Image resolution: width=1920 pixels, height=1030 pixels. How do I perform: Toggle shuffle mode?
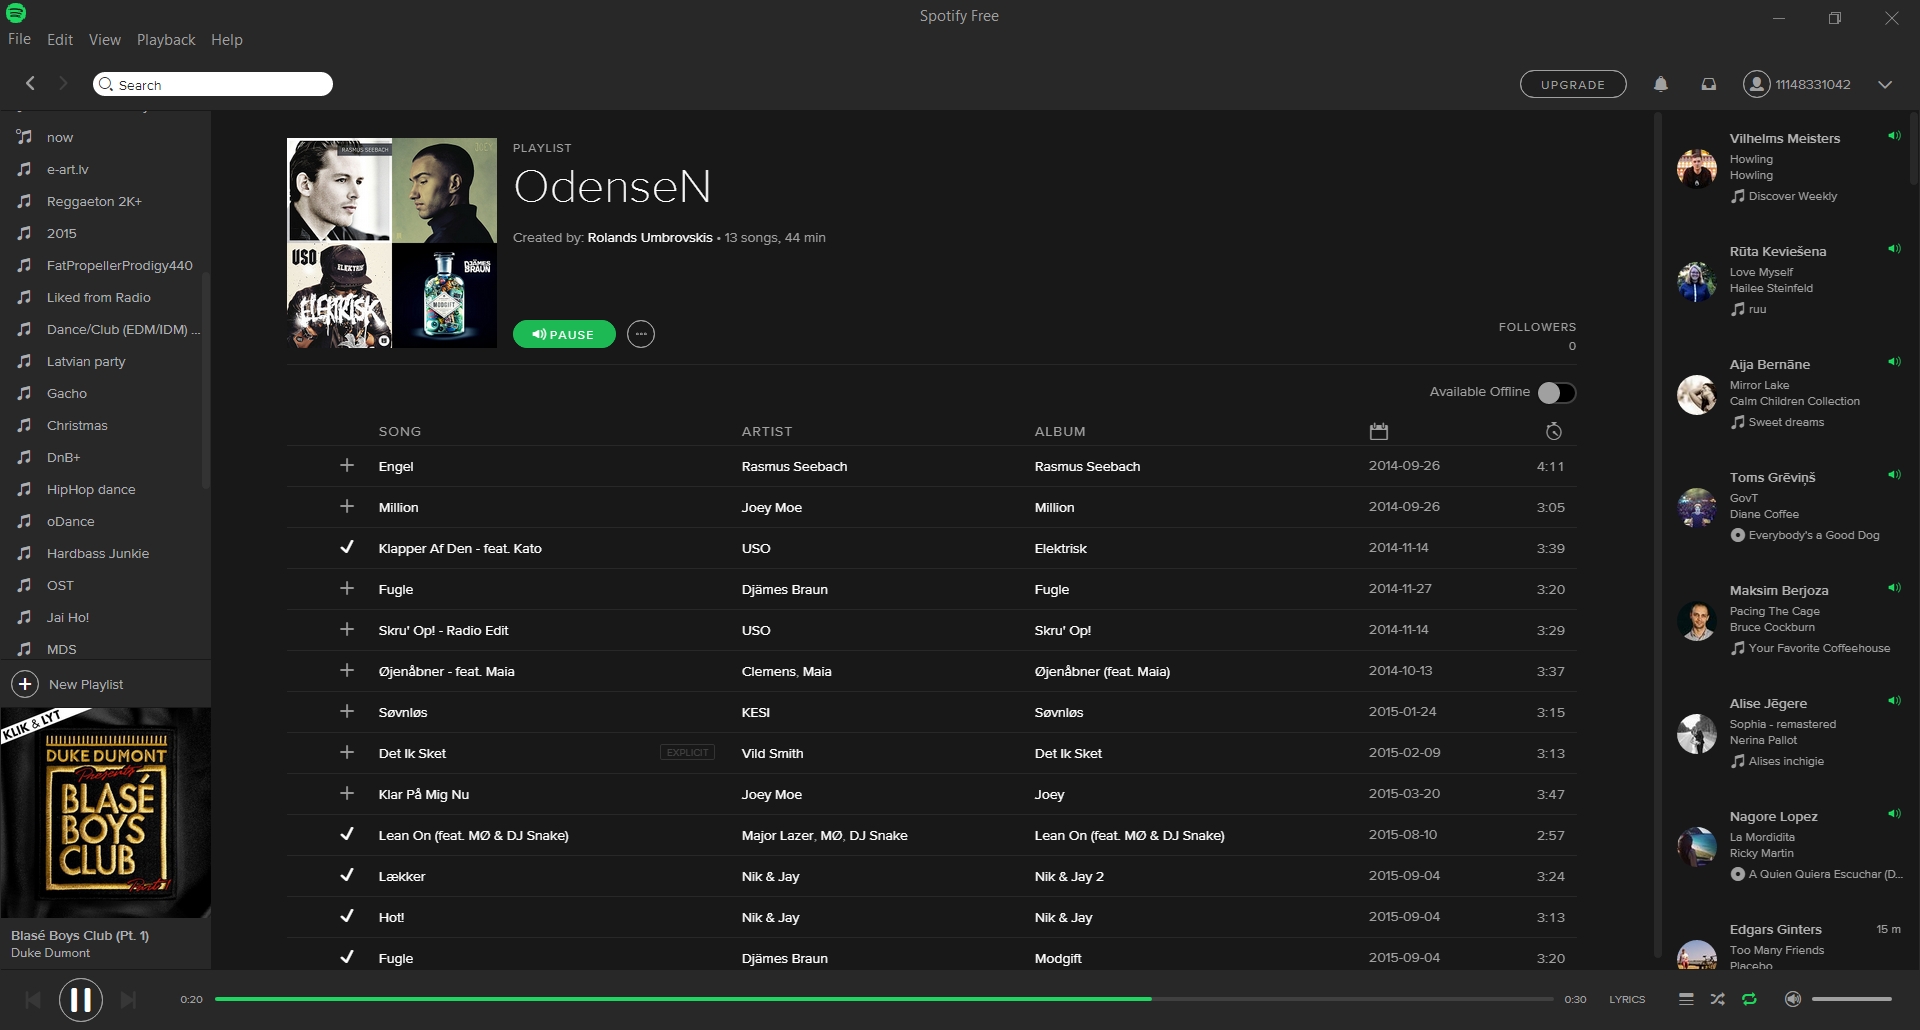coord(1717,999)
